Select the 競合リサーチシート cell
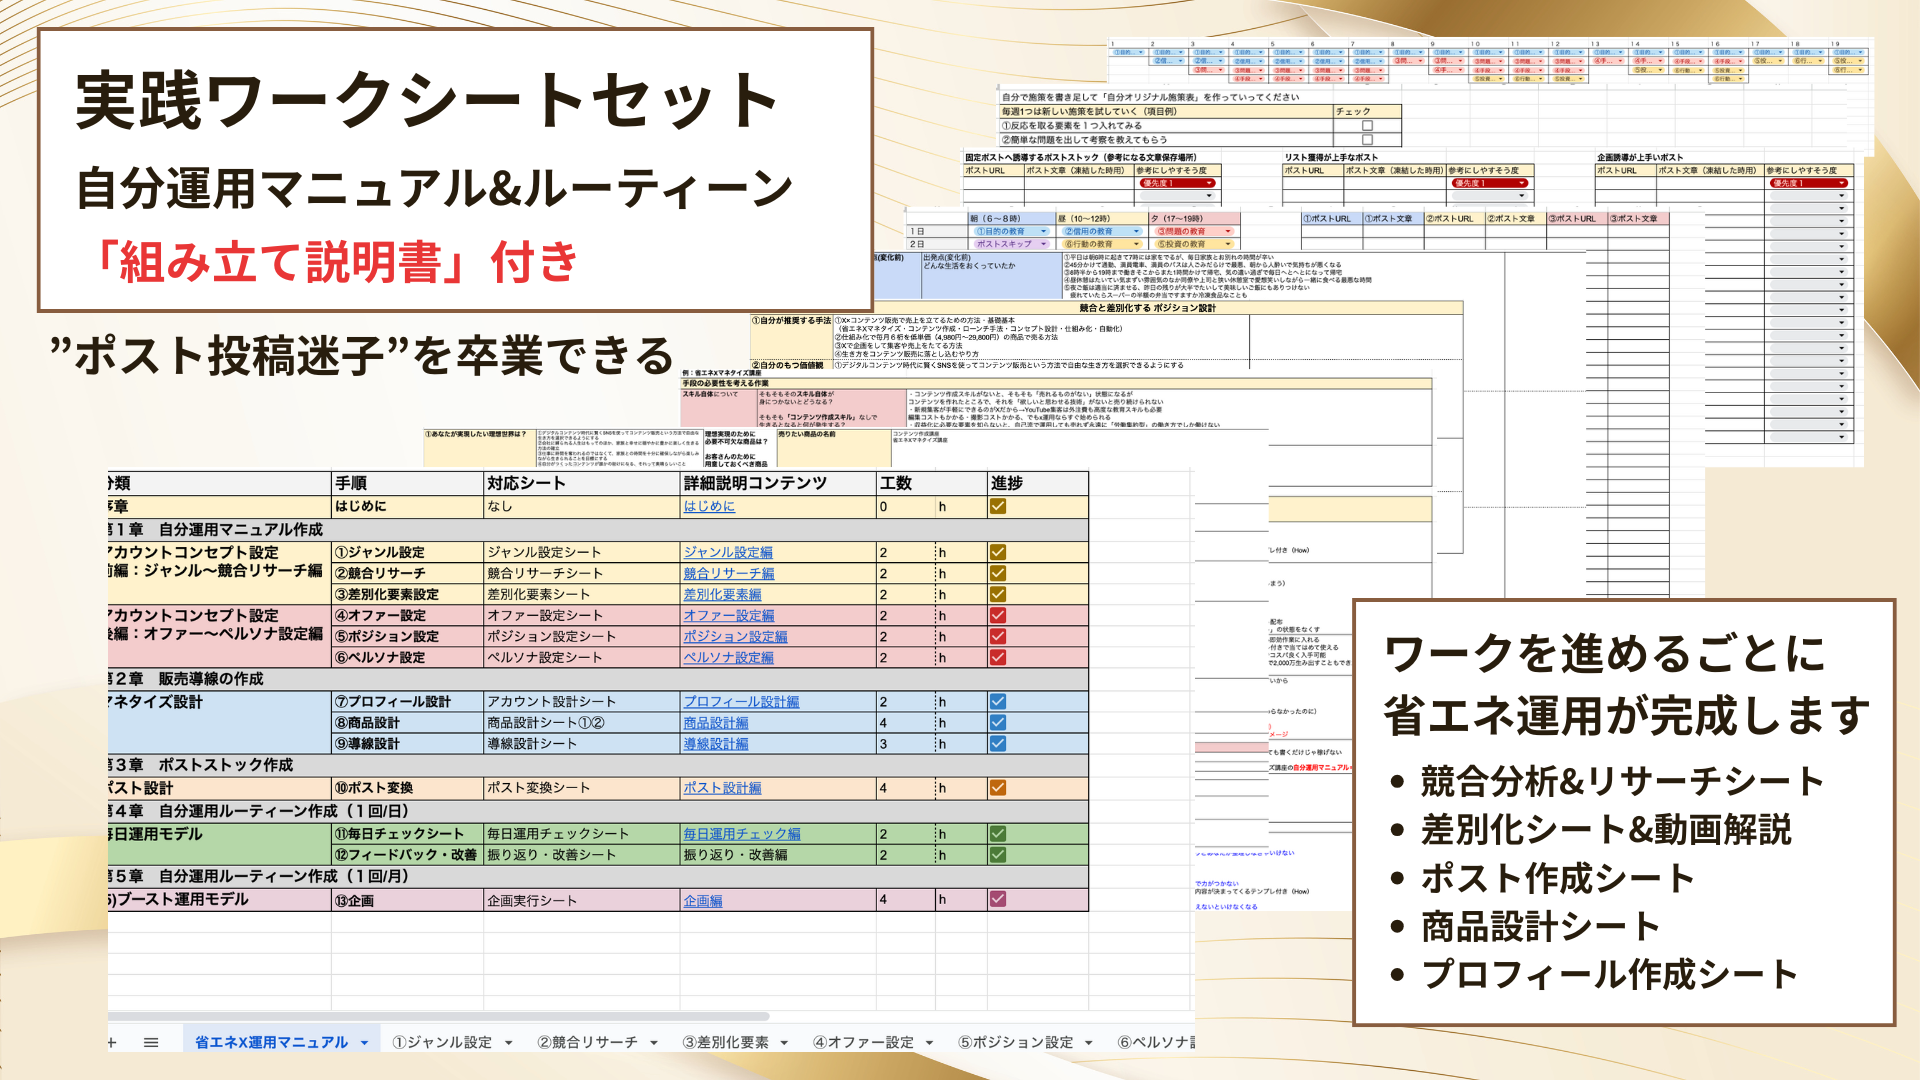Image resolution: width=1920 pixels, height=1080 pixels. click(582, 573)
